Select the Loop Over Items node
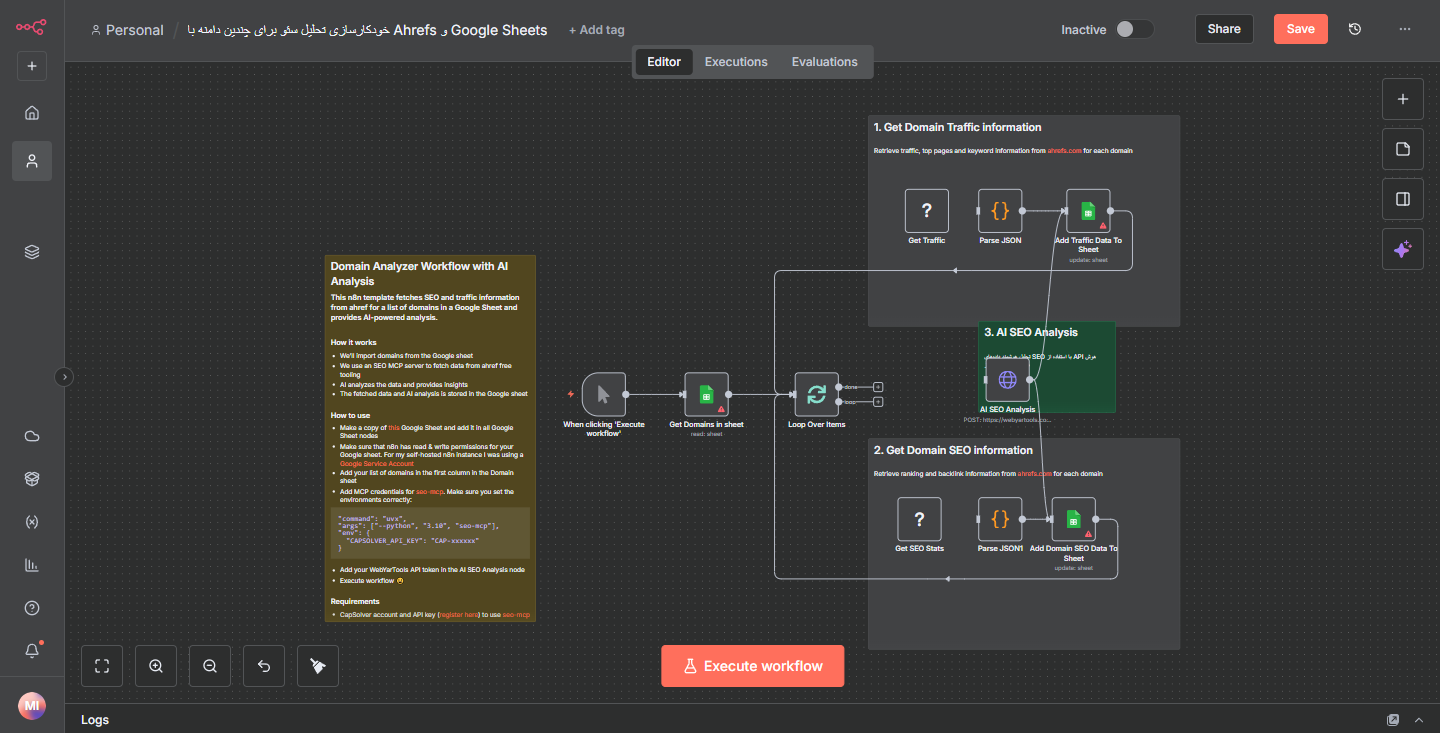The width and height of the screenshot is (1440, 733). 816,394
